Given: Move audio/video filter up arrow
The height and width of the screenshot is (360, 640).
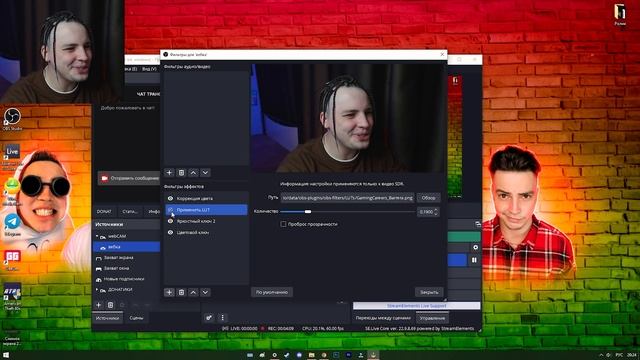Looking at the screenshot, I should pyautogui.click(x=193, y=173).
